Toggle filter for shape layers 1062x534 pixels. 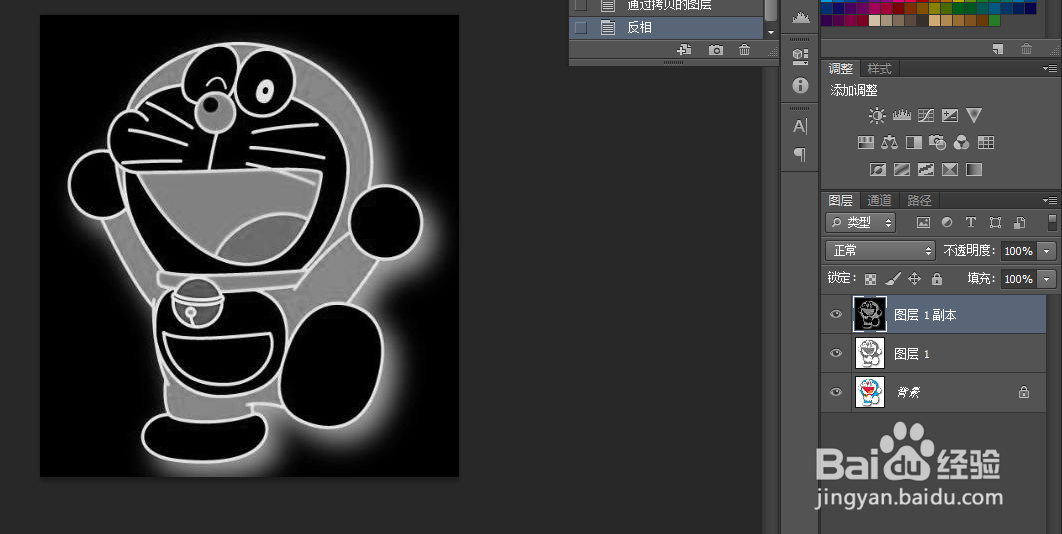click(x=995, y=222)
